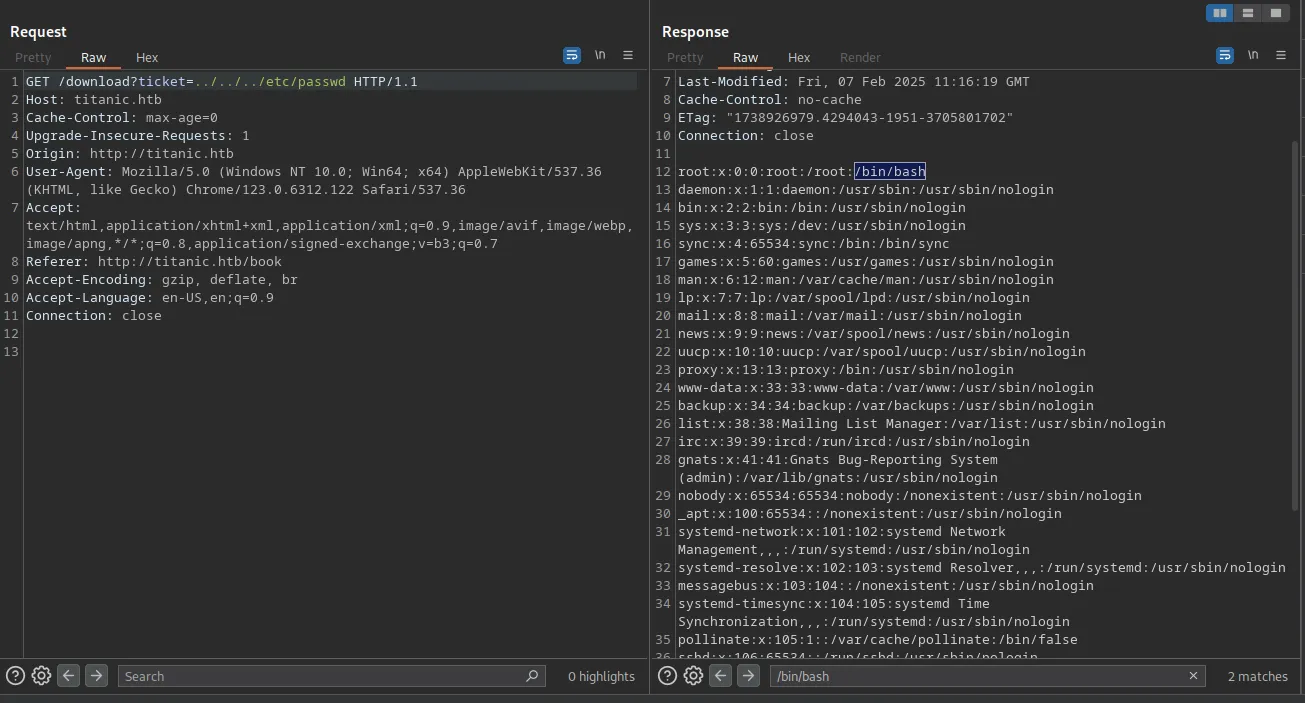Screen dimensions: 1305x703
Task: Clear the /bin/bash search term
Action: click(1193, 676)
